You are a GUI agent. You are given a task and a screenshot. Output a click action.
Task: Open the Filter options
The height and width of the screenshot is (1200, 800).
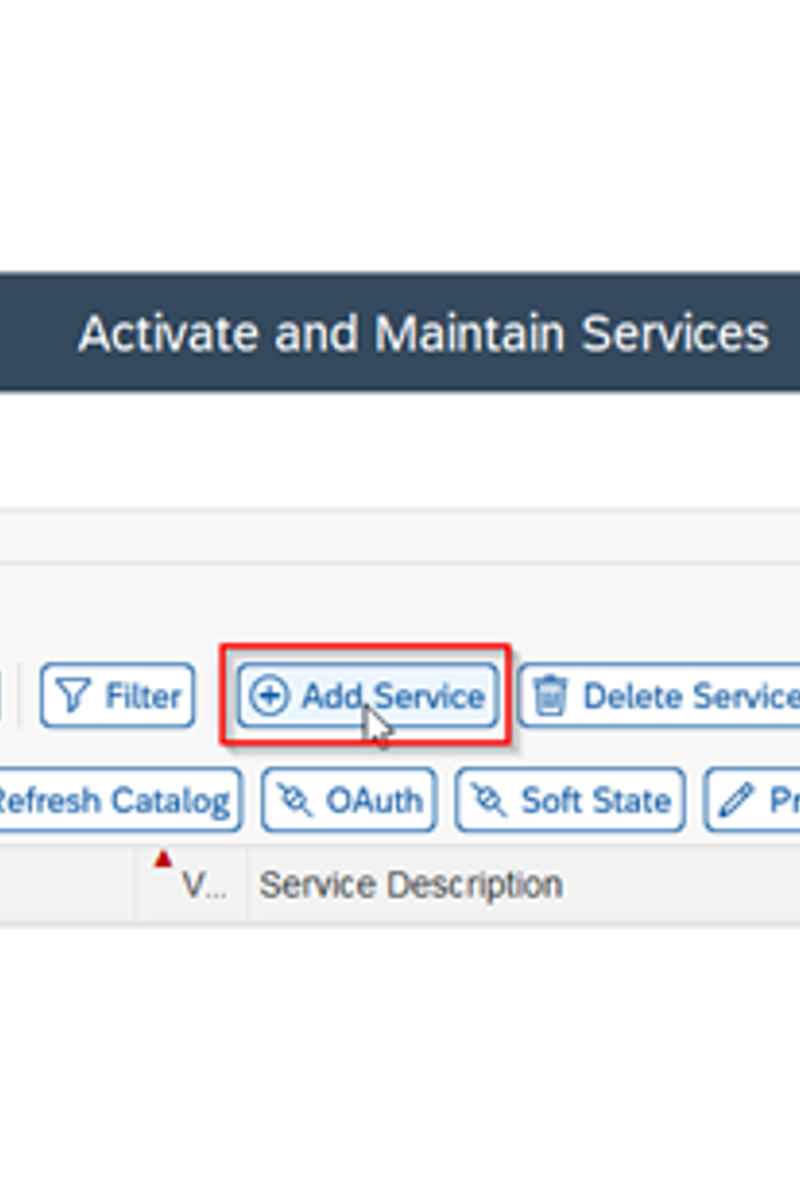[x=117, y=695]
